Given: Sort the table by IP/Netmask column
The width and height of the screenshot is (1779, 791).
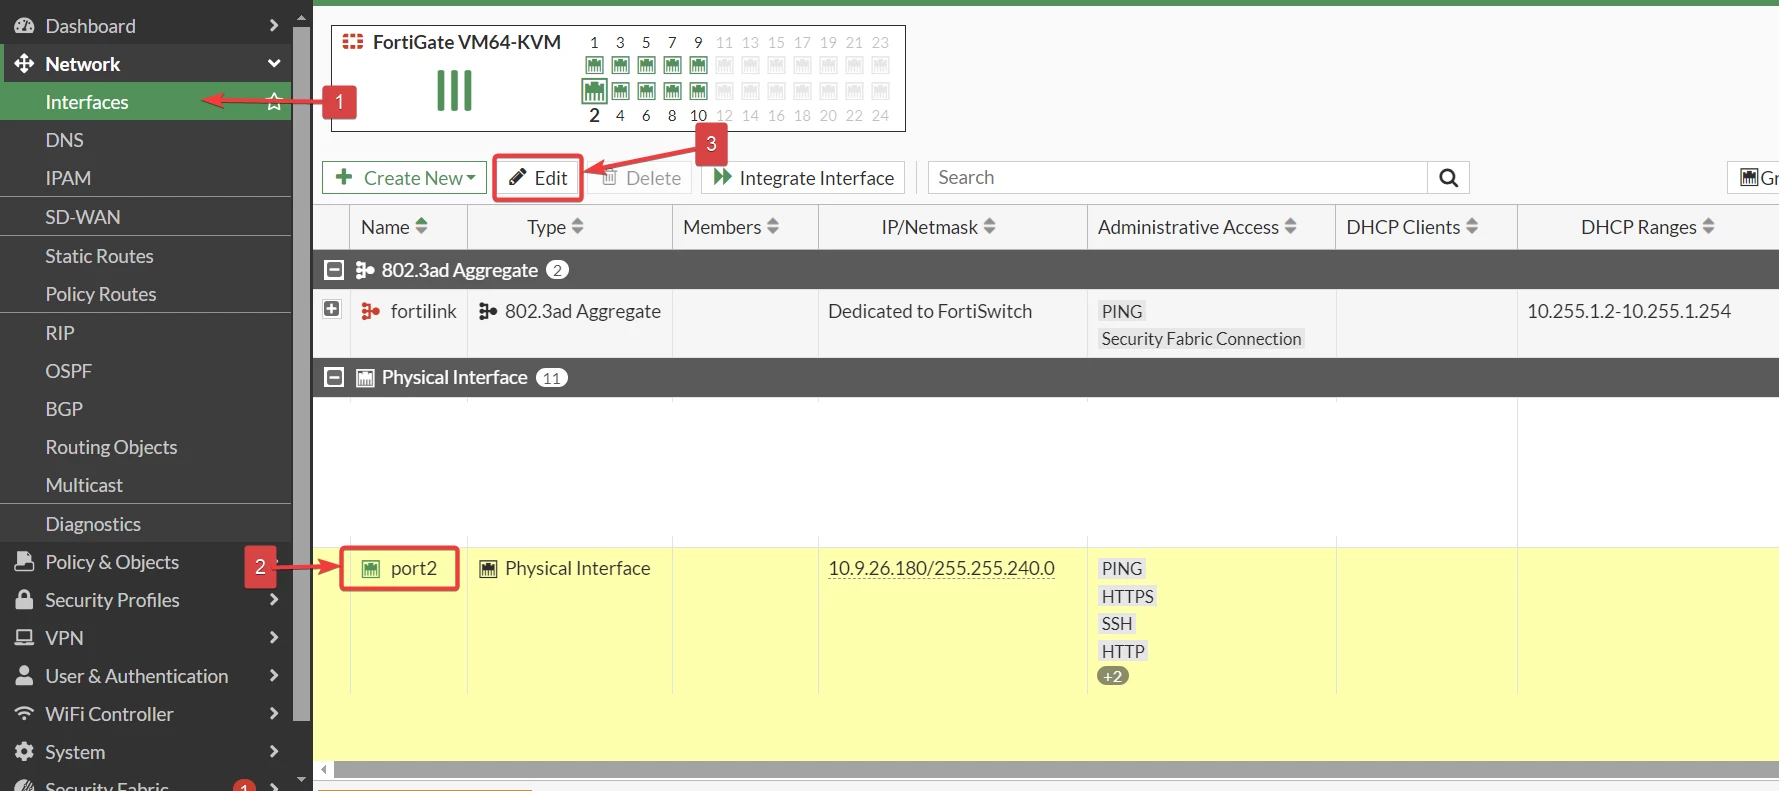Looking at the screenshot, I should [989, 227].
